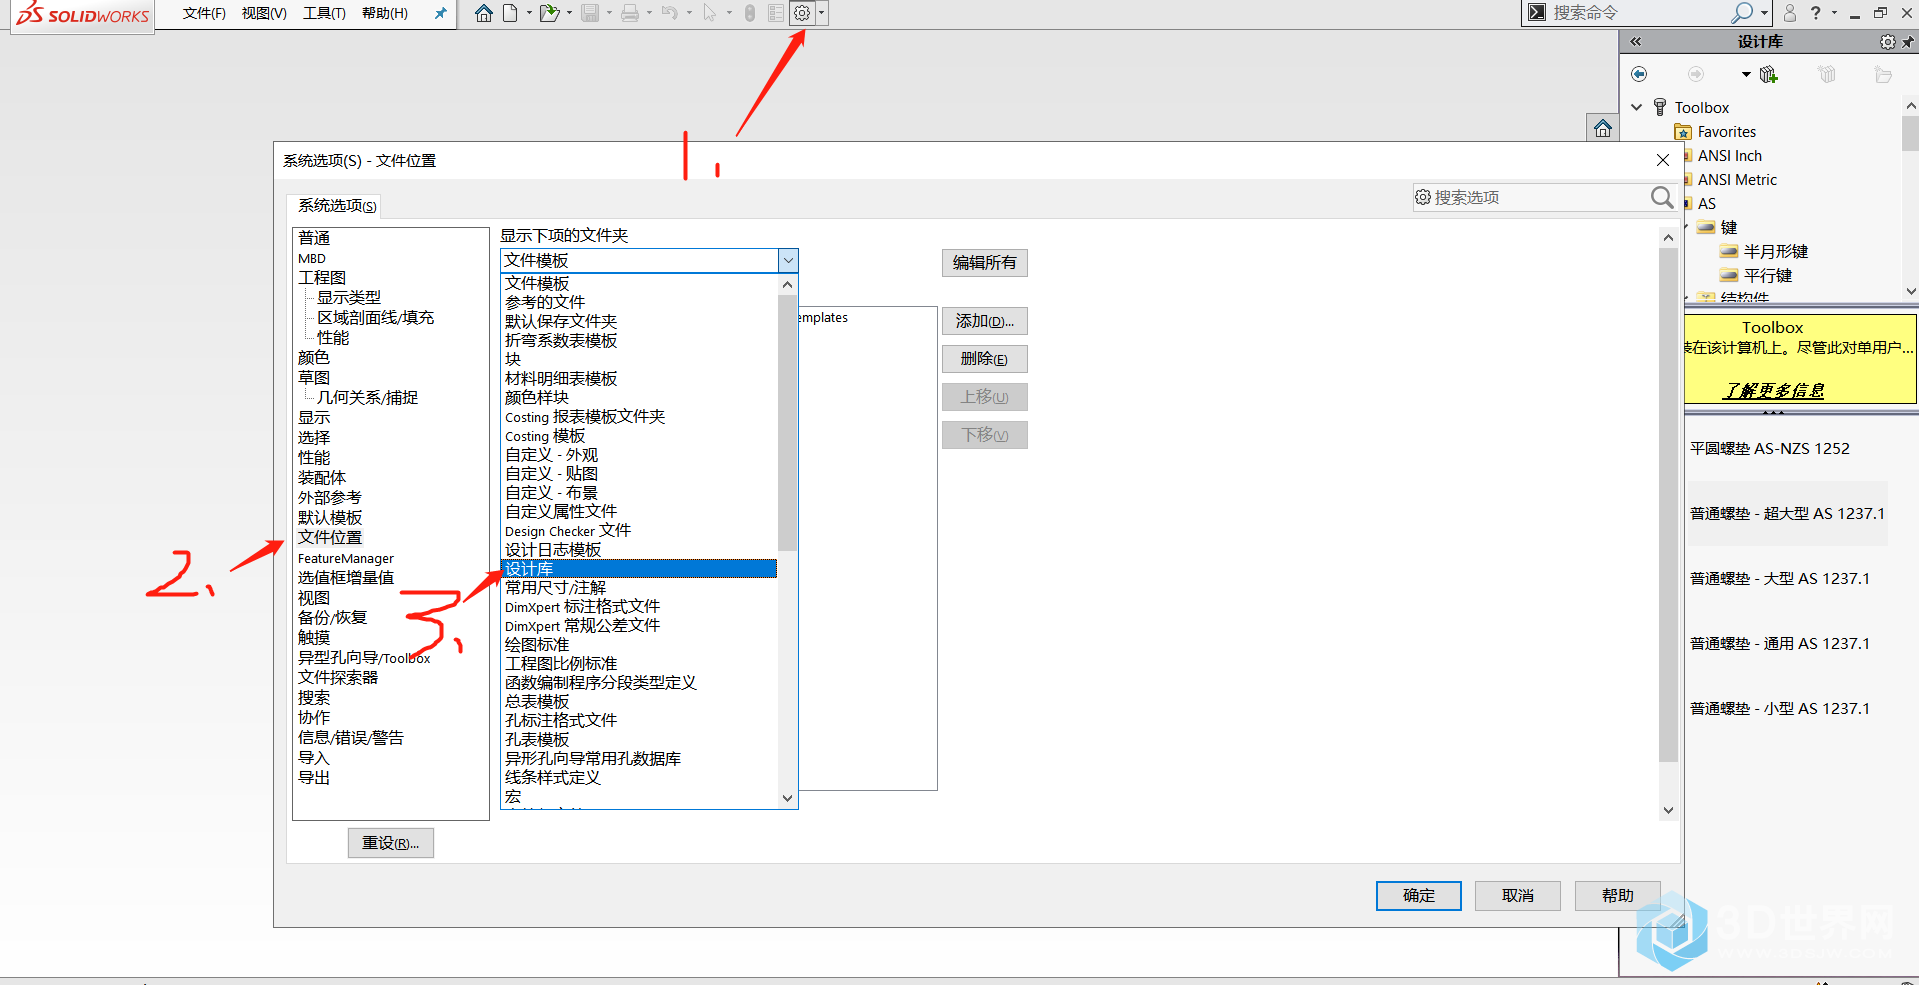Click the user login icon
The height and width of the screenshot is (985, 1919).
pyautogui.click(x=1790, y=12)
